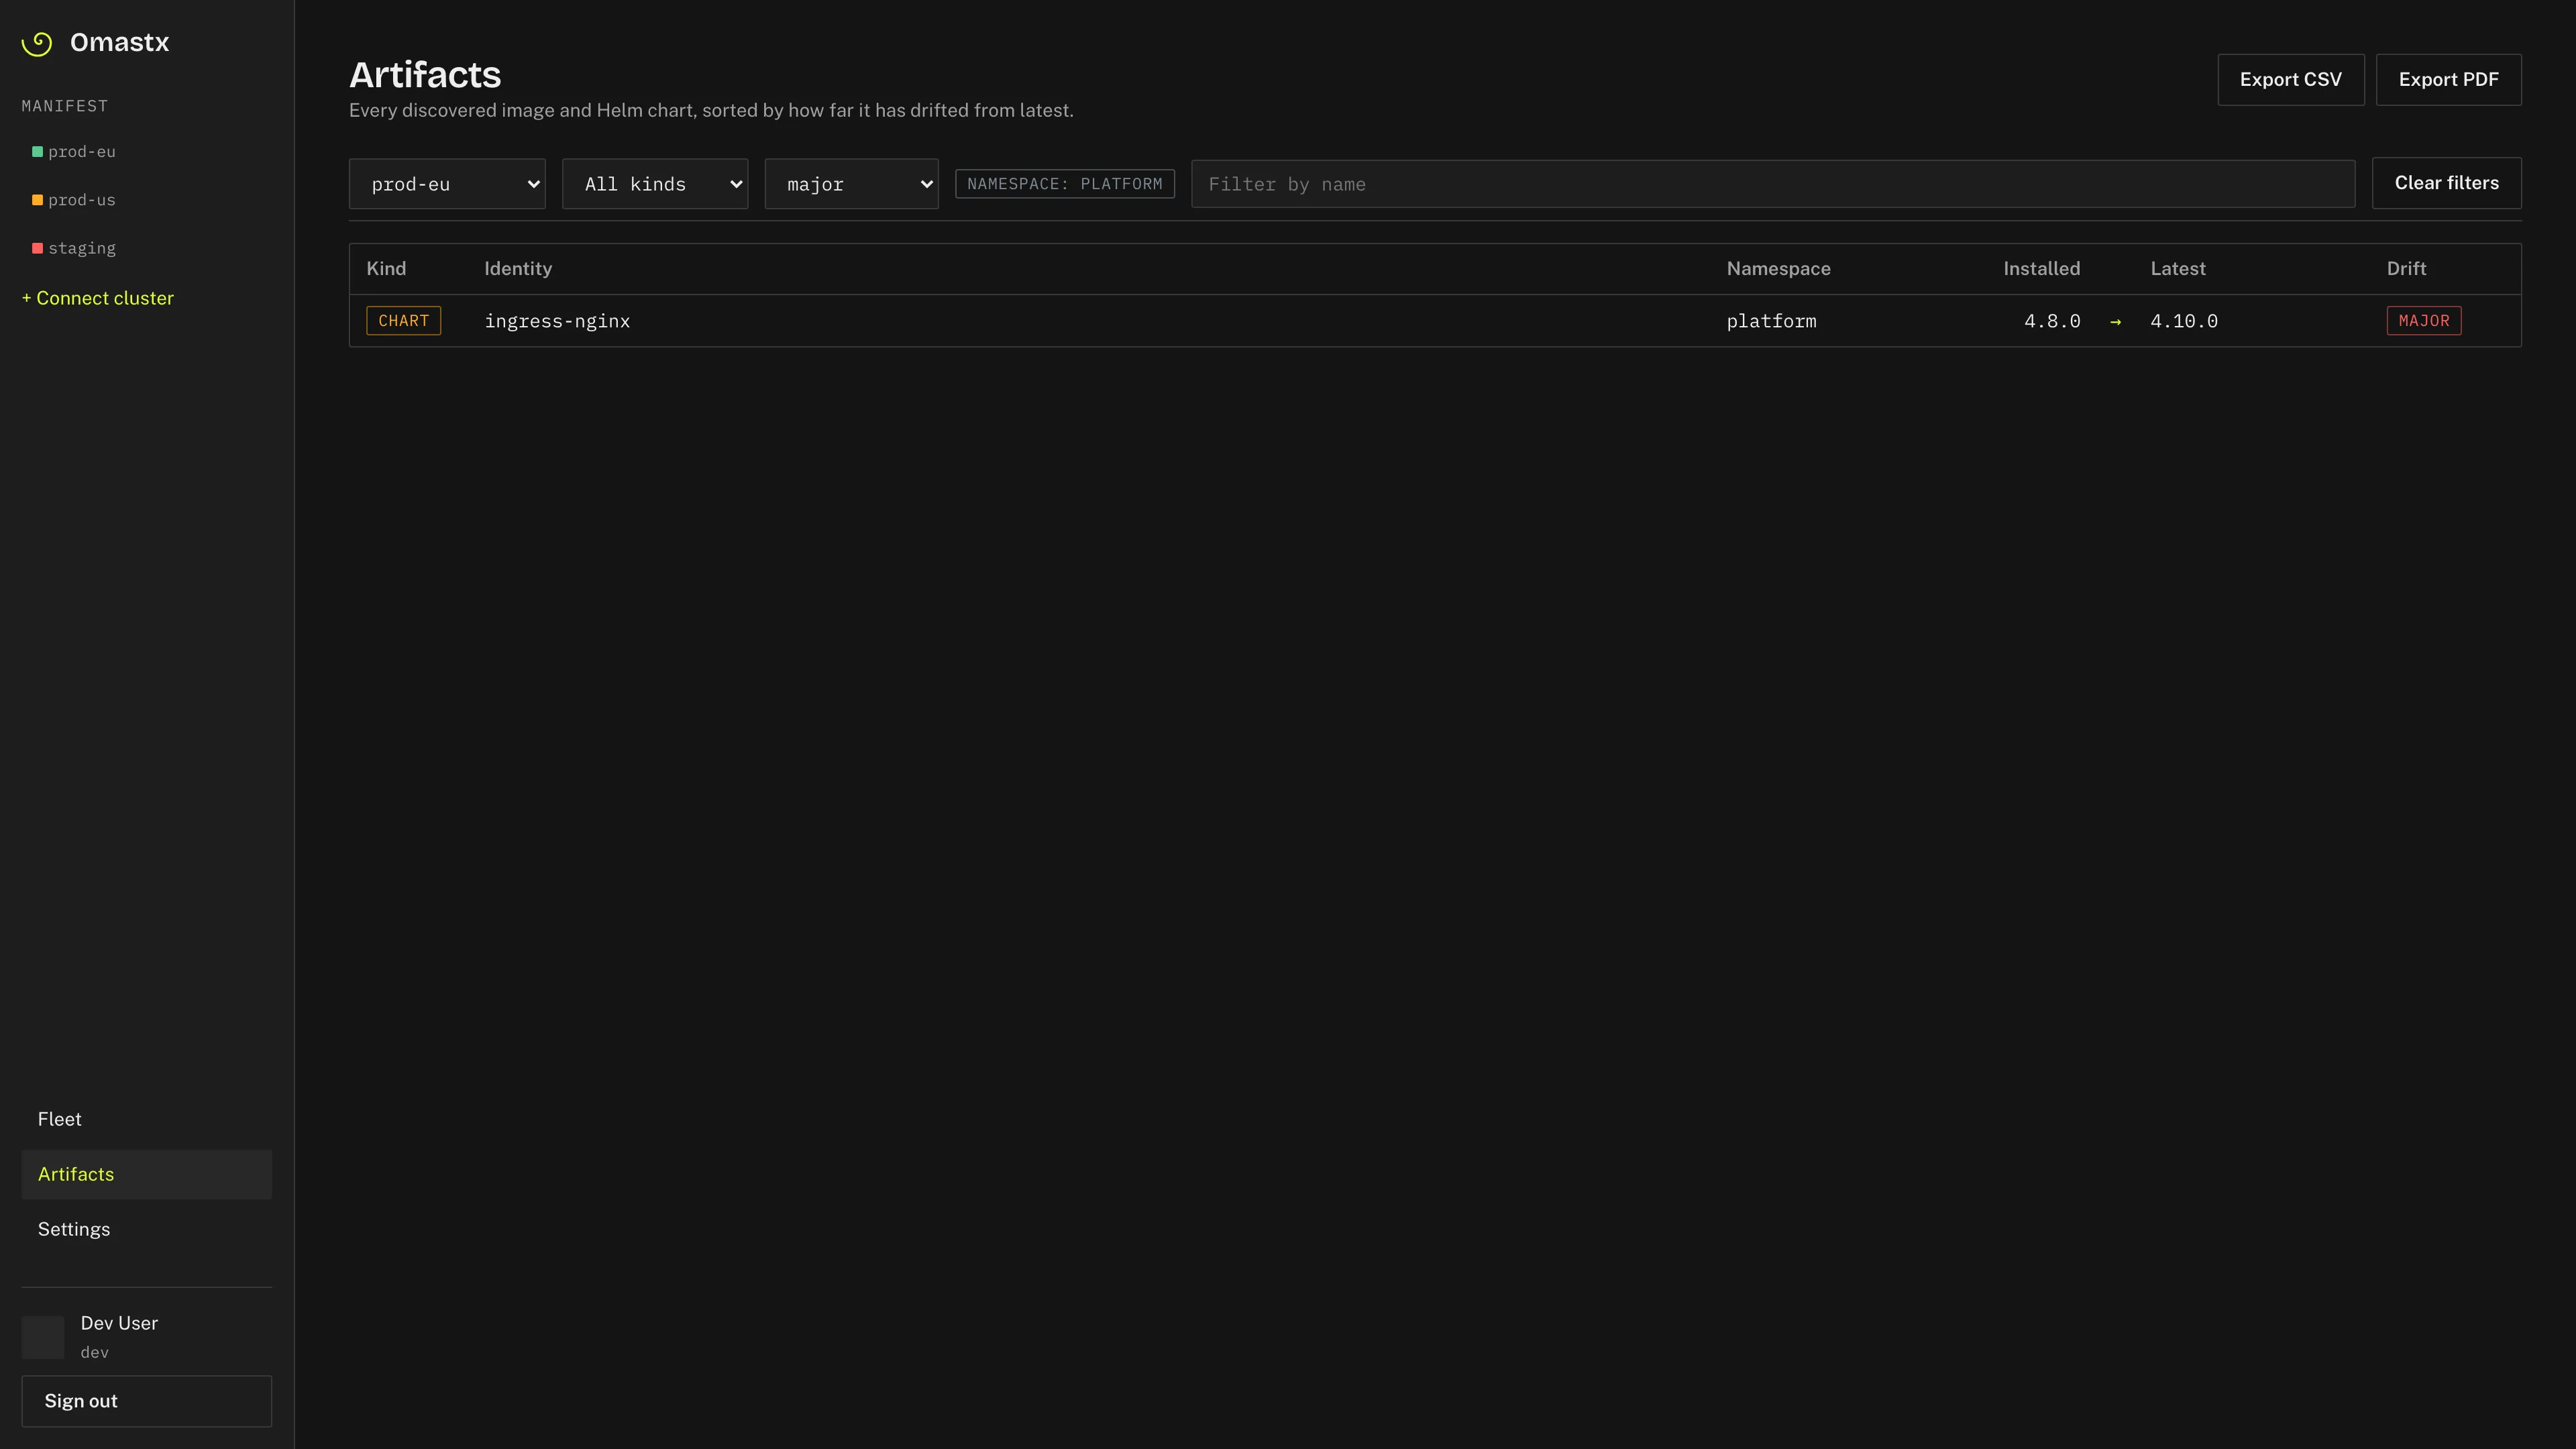Screen dimensions: 2576x1449
Task: Select the Artifacts navigation item
Action: [146, 1174]
